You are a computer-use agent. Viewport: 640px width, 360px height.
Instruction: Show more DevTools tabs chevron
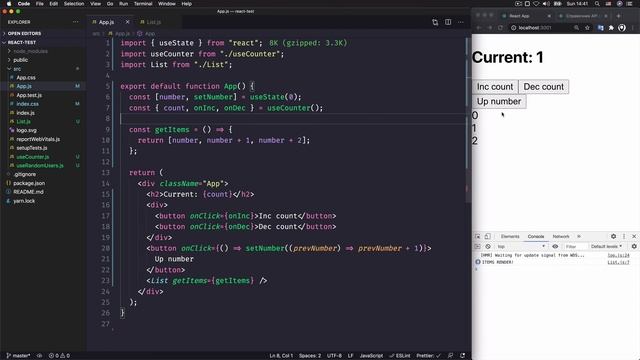click(578, 237)
